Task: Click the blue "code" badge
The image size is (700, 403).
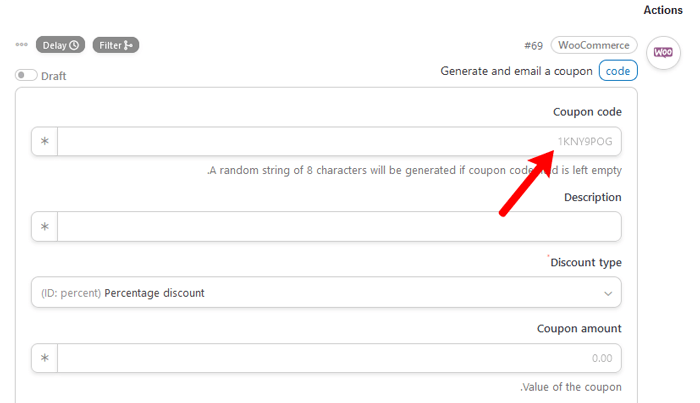Action: click(618, 71)
